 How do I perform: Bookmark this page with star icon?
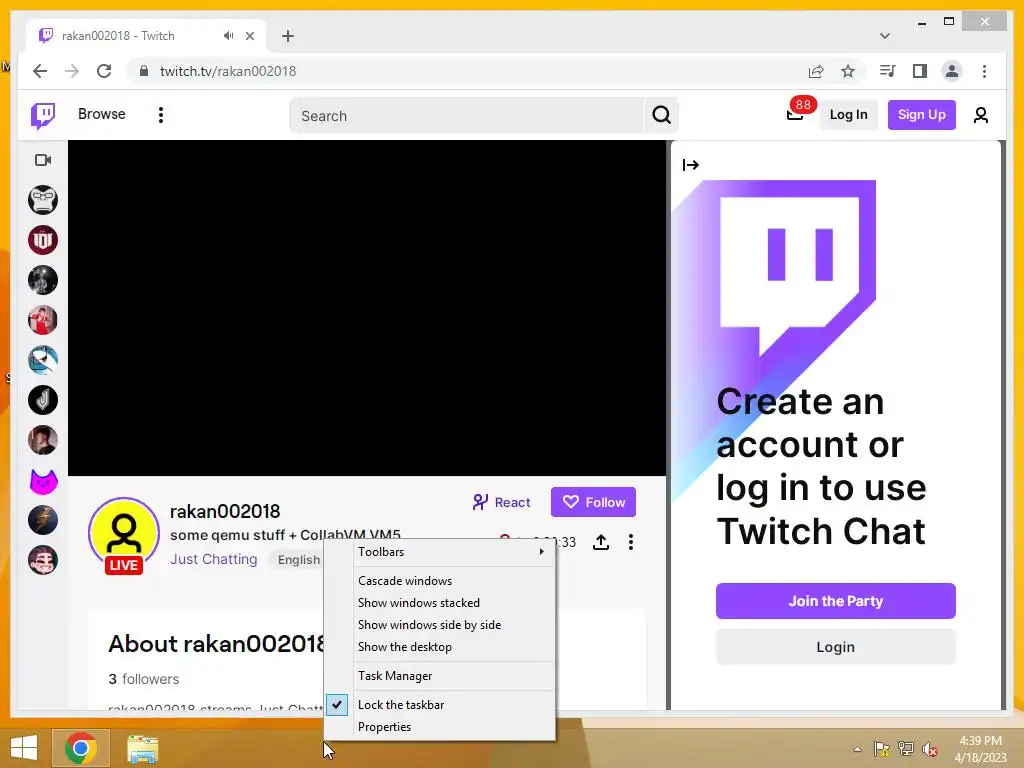tap(848, 71)
